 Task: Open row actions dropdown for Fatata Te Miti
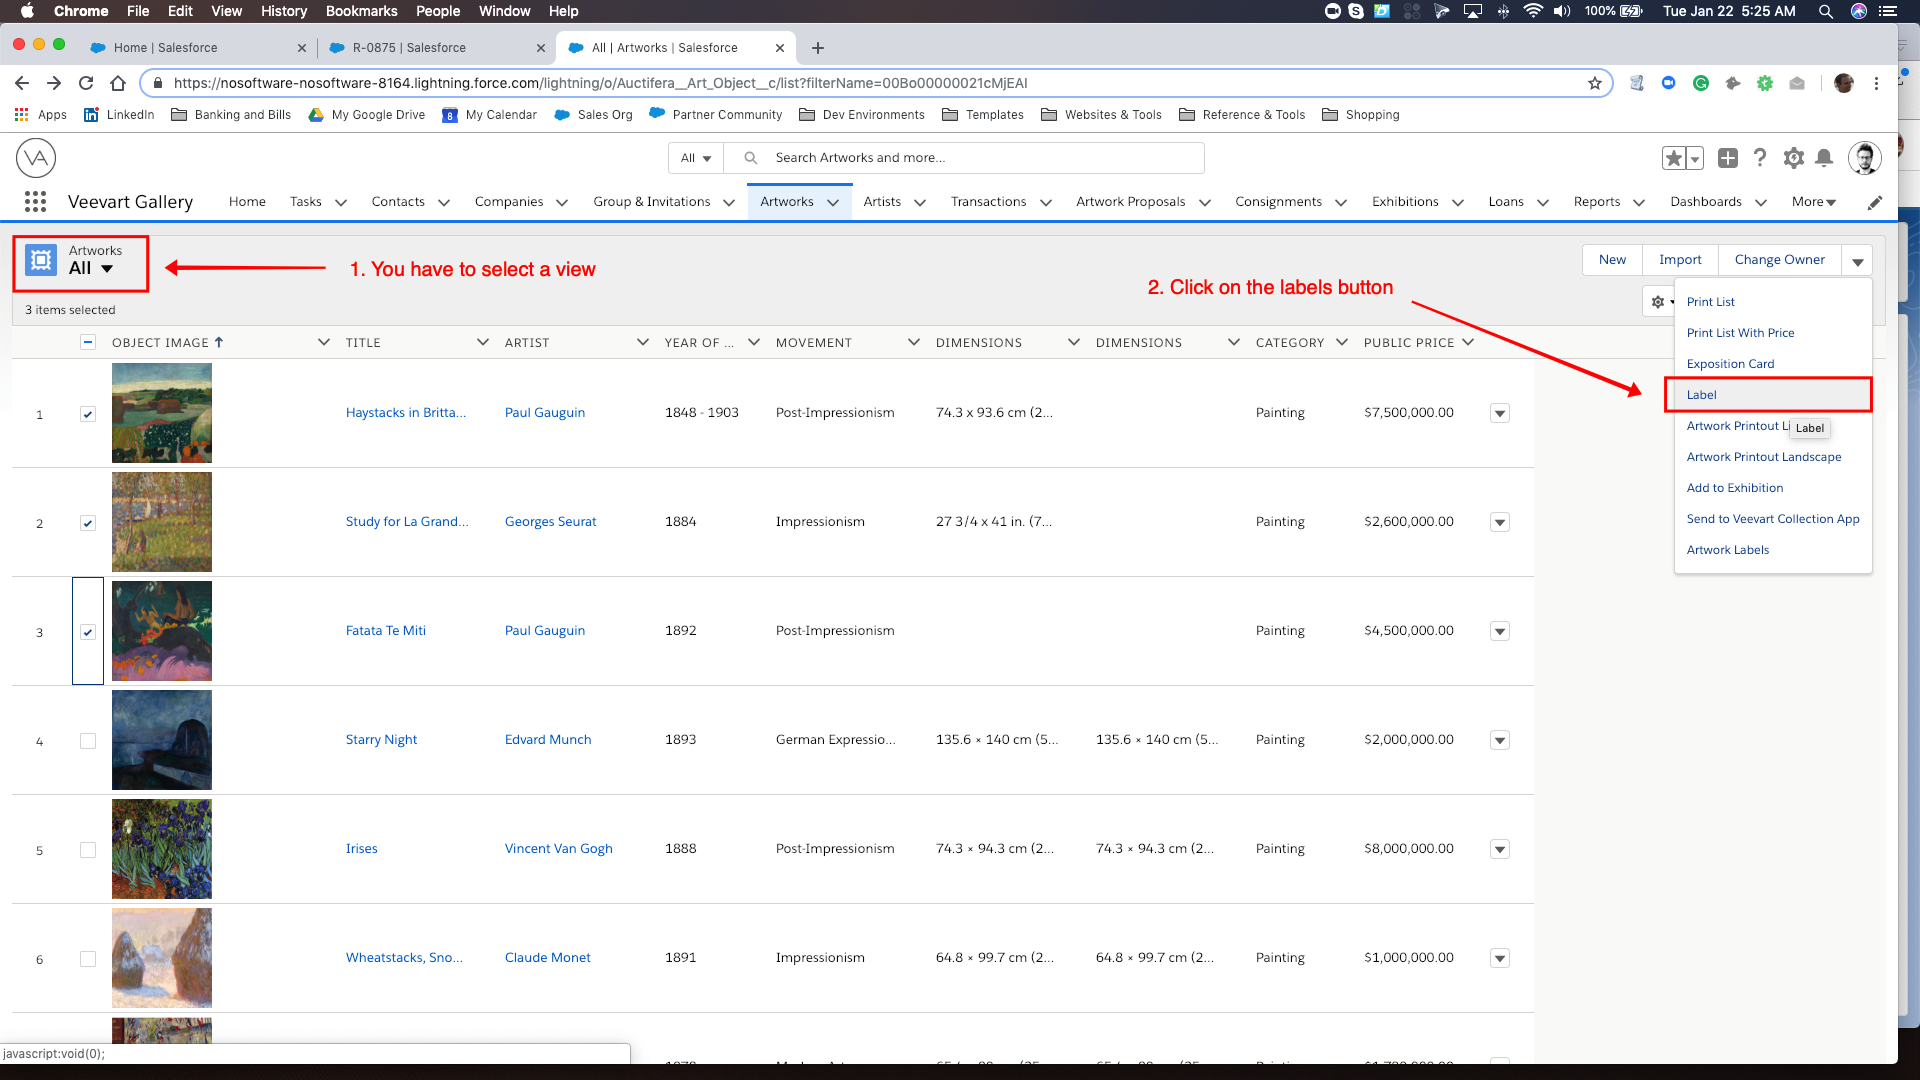[x=1499, y=632]
